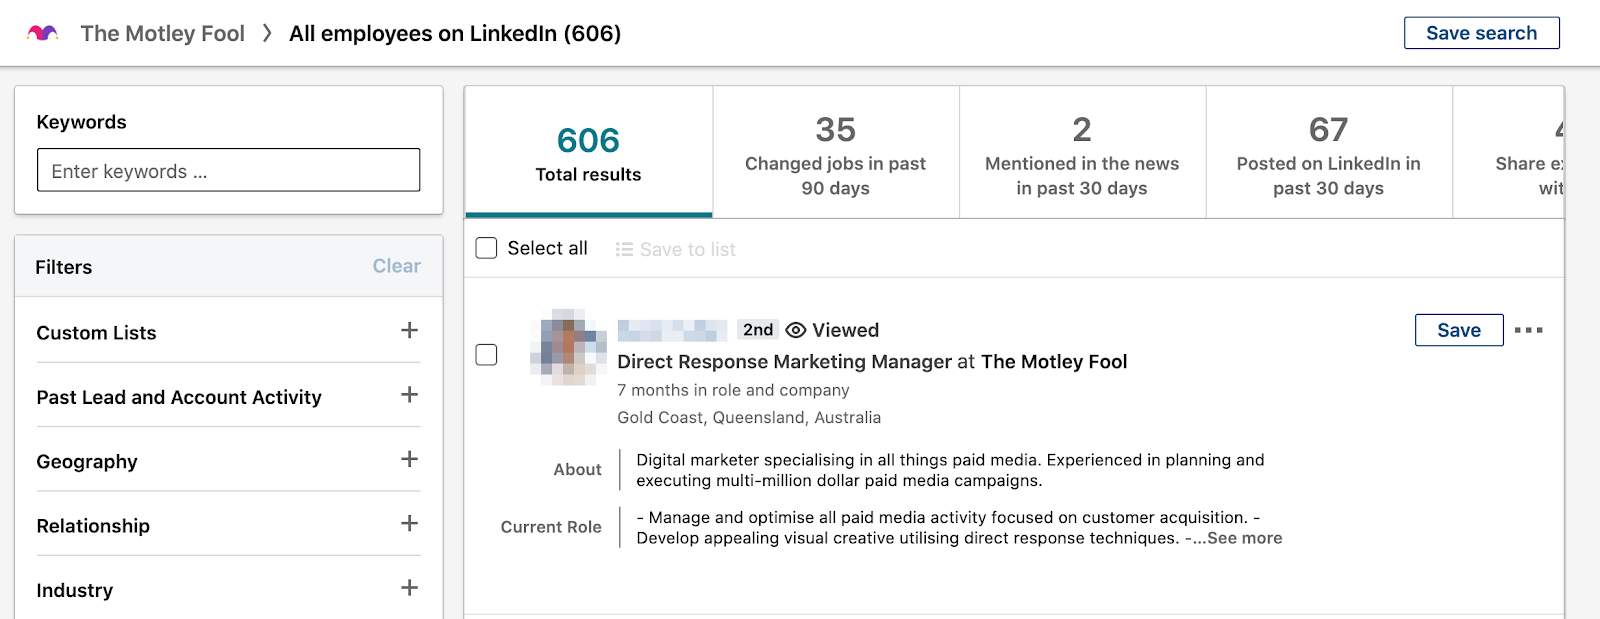Tick the Select all checkbox
This screenshot has height=619, width=1600.
coord(486,248)
